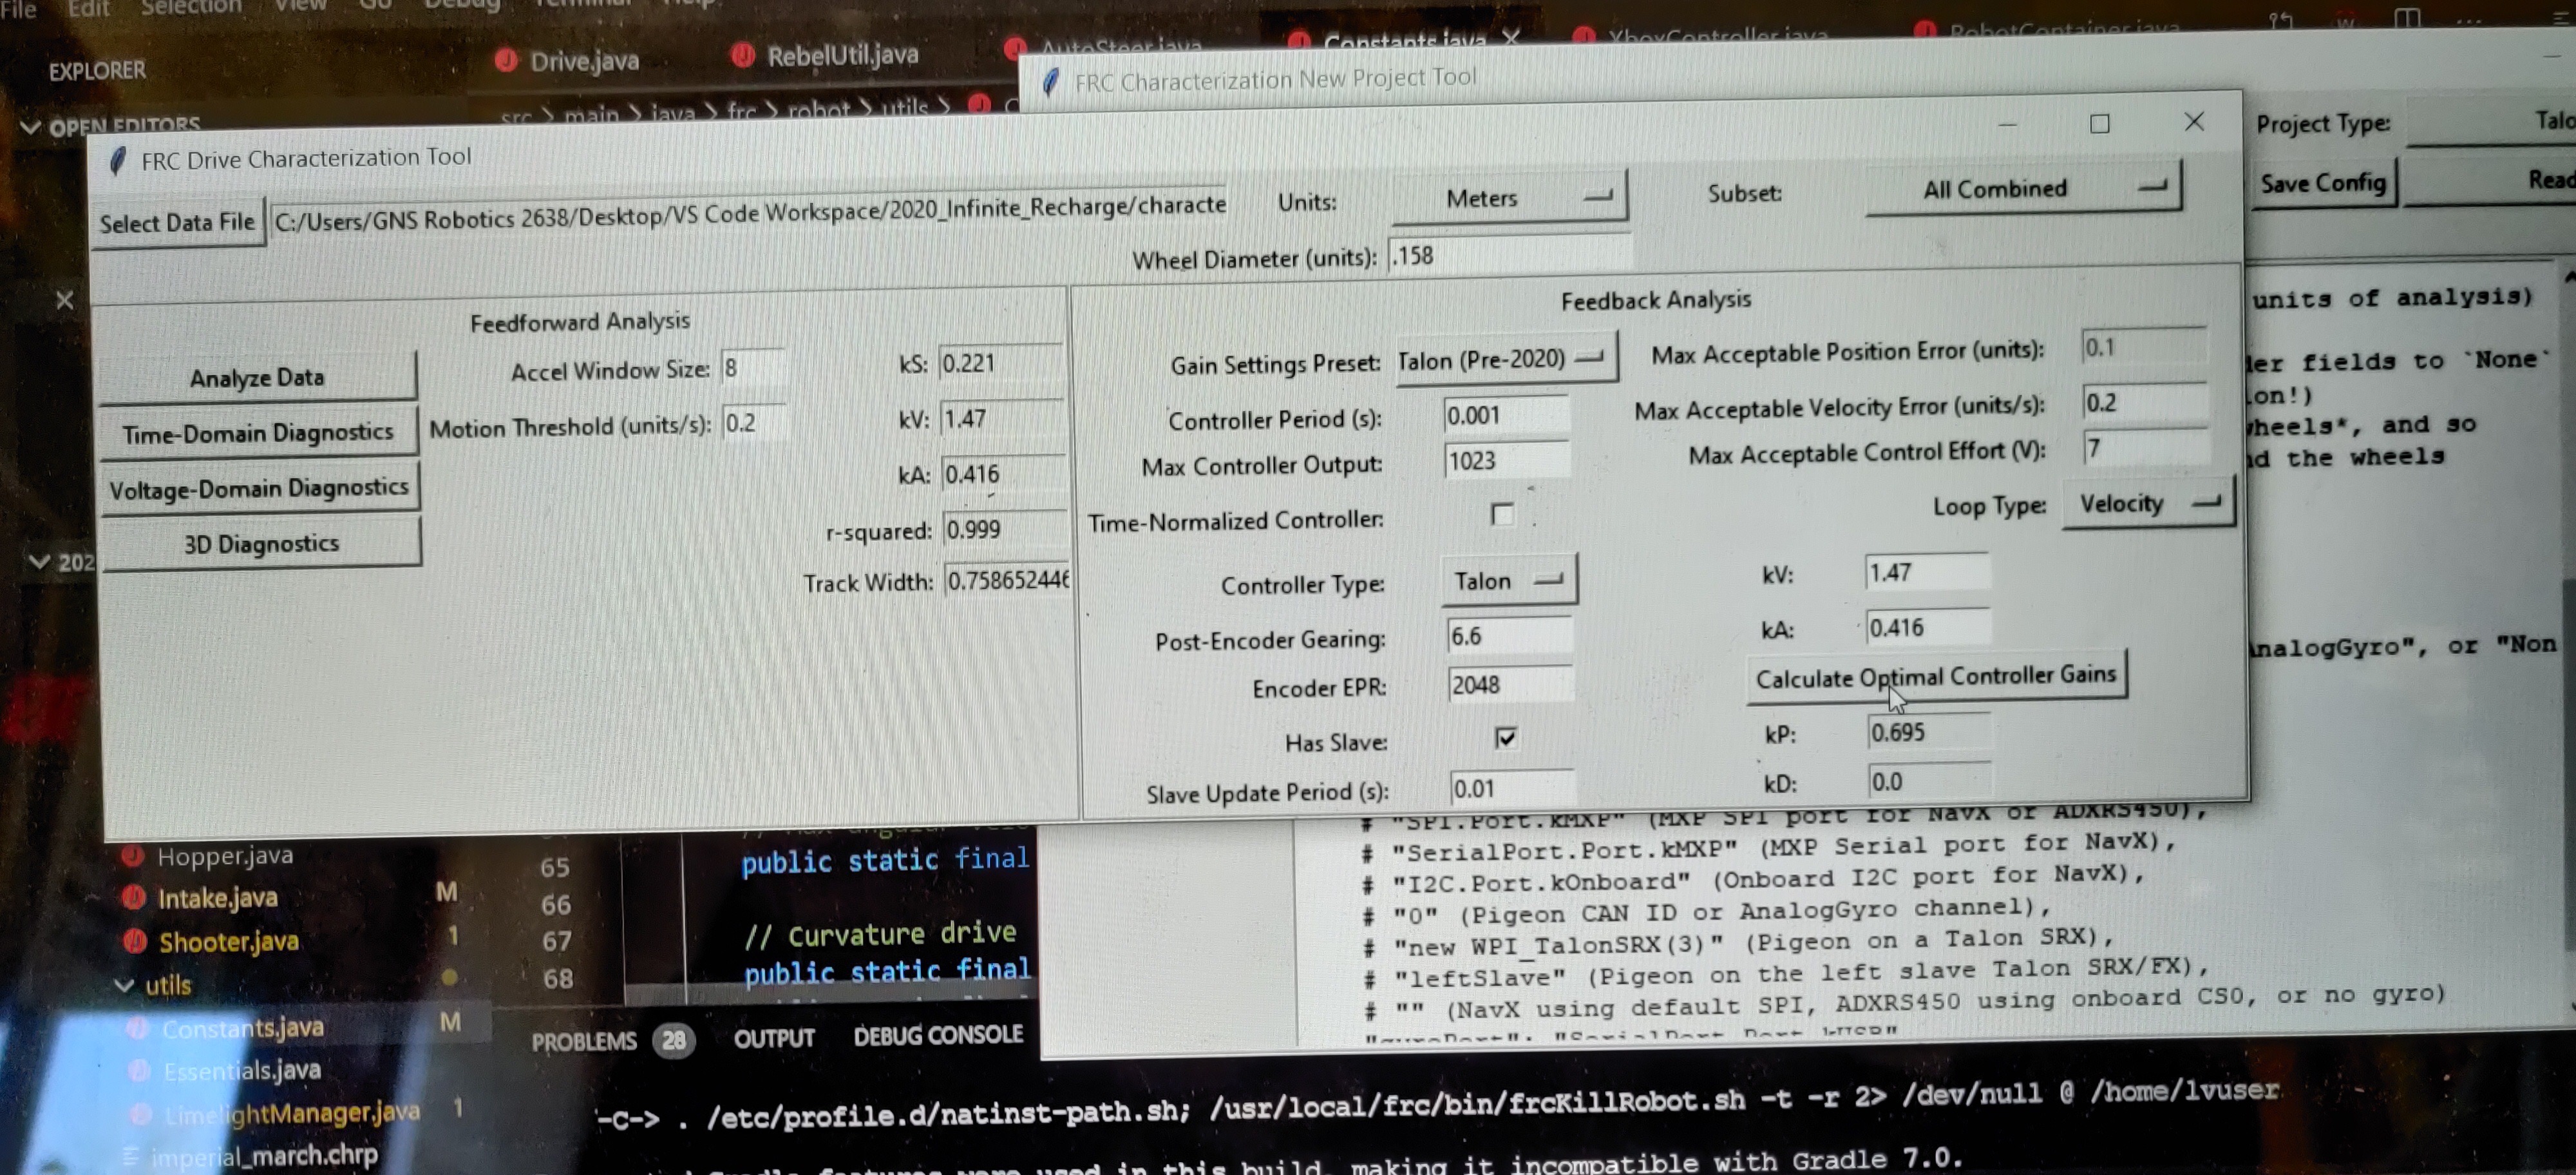The image size is (2576, 1175).
Task: Click the Controller Period field
Action: tap(1506, 415)
